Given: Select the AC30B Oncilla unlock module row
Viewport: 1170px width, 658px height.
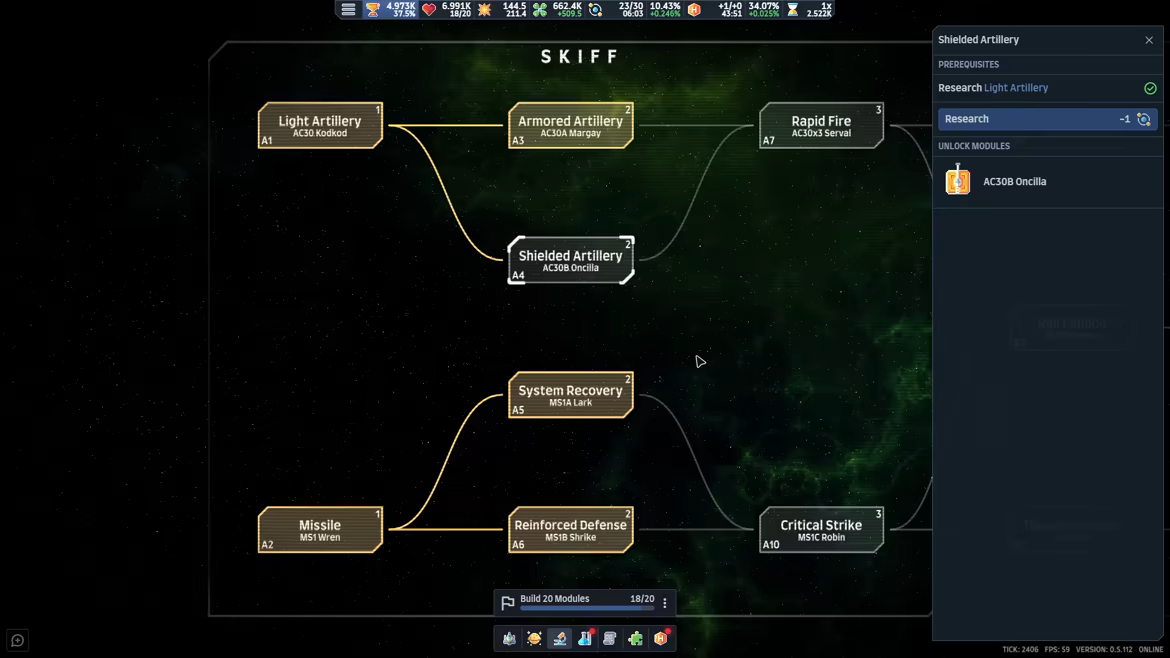Looking at the screenshot, I should (1048, 181).
